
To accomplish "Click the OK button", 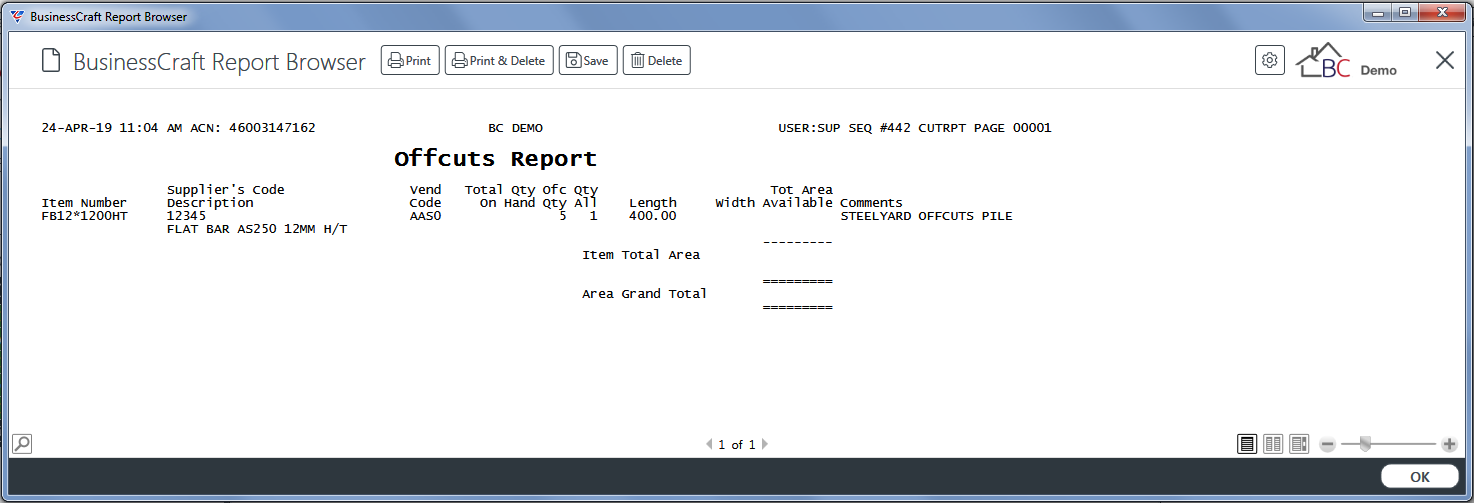I will 1420,477.
